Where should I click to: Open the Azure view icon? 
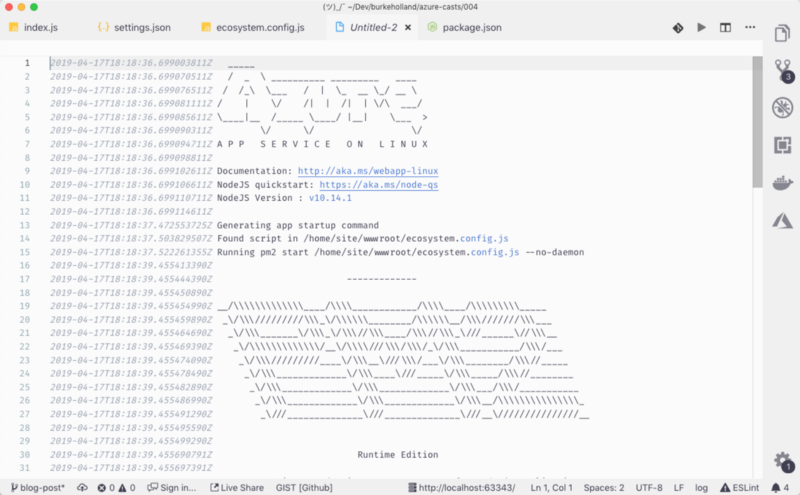(x=782, y=220)
